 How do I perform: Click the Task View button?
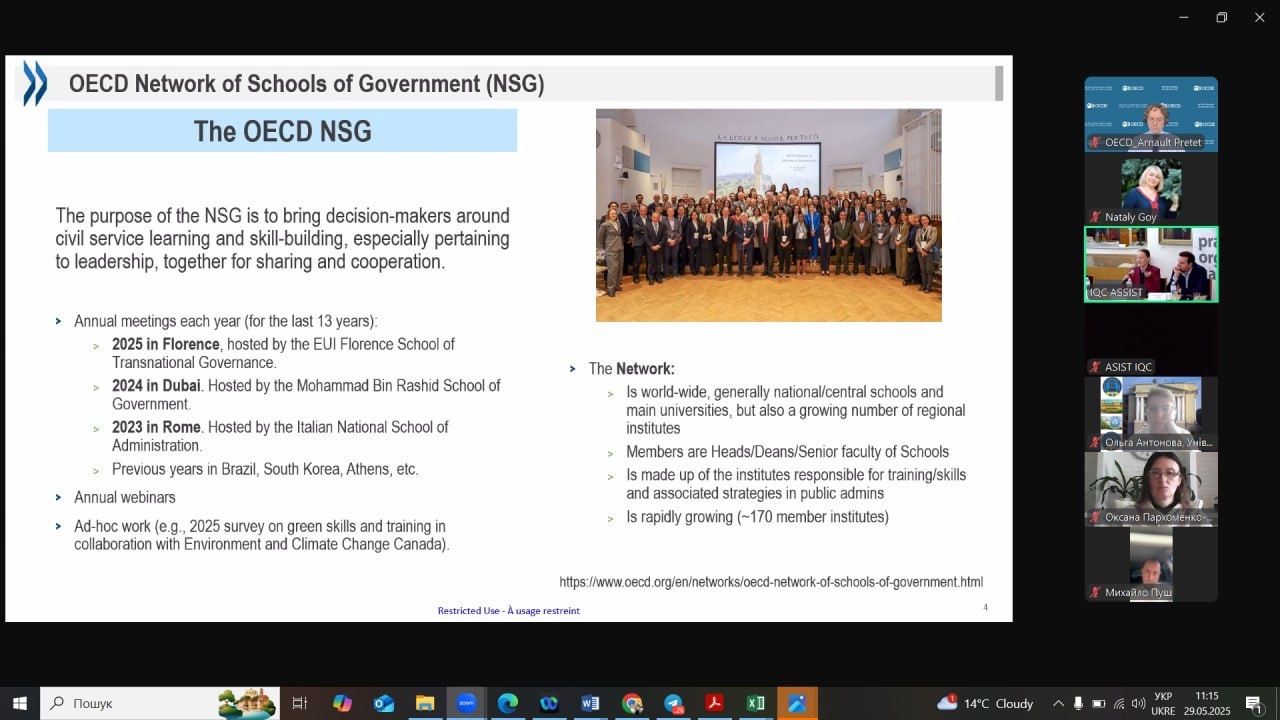300,703
